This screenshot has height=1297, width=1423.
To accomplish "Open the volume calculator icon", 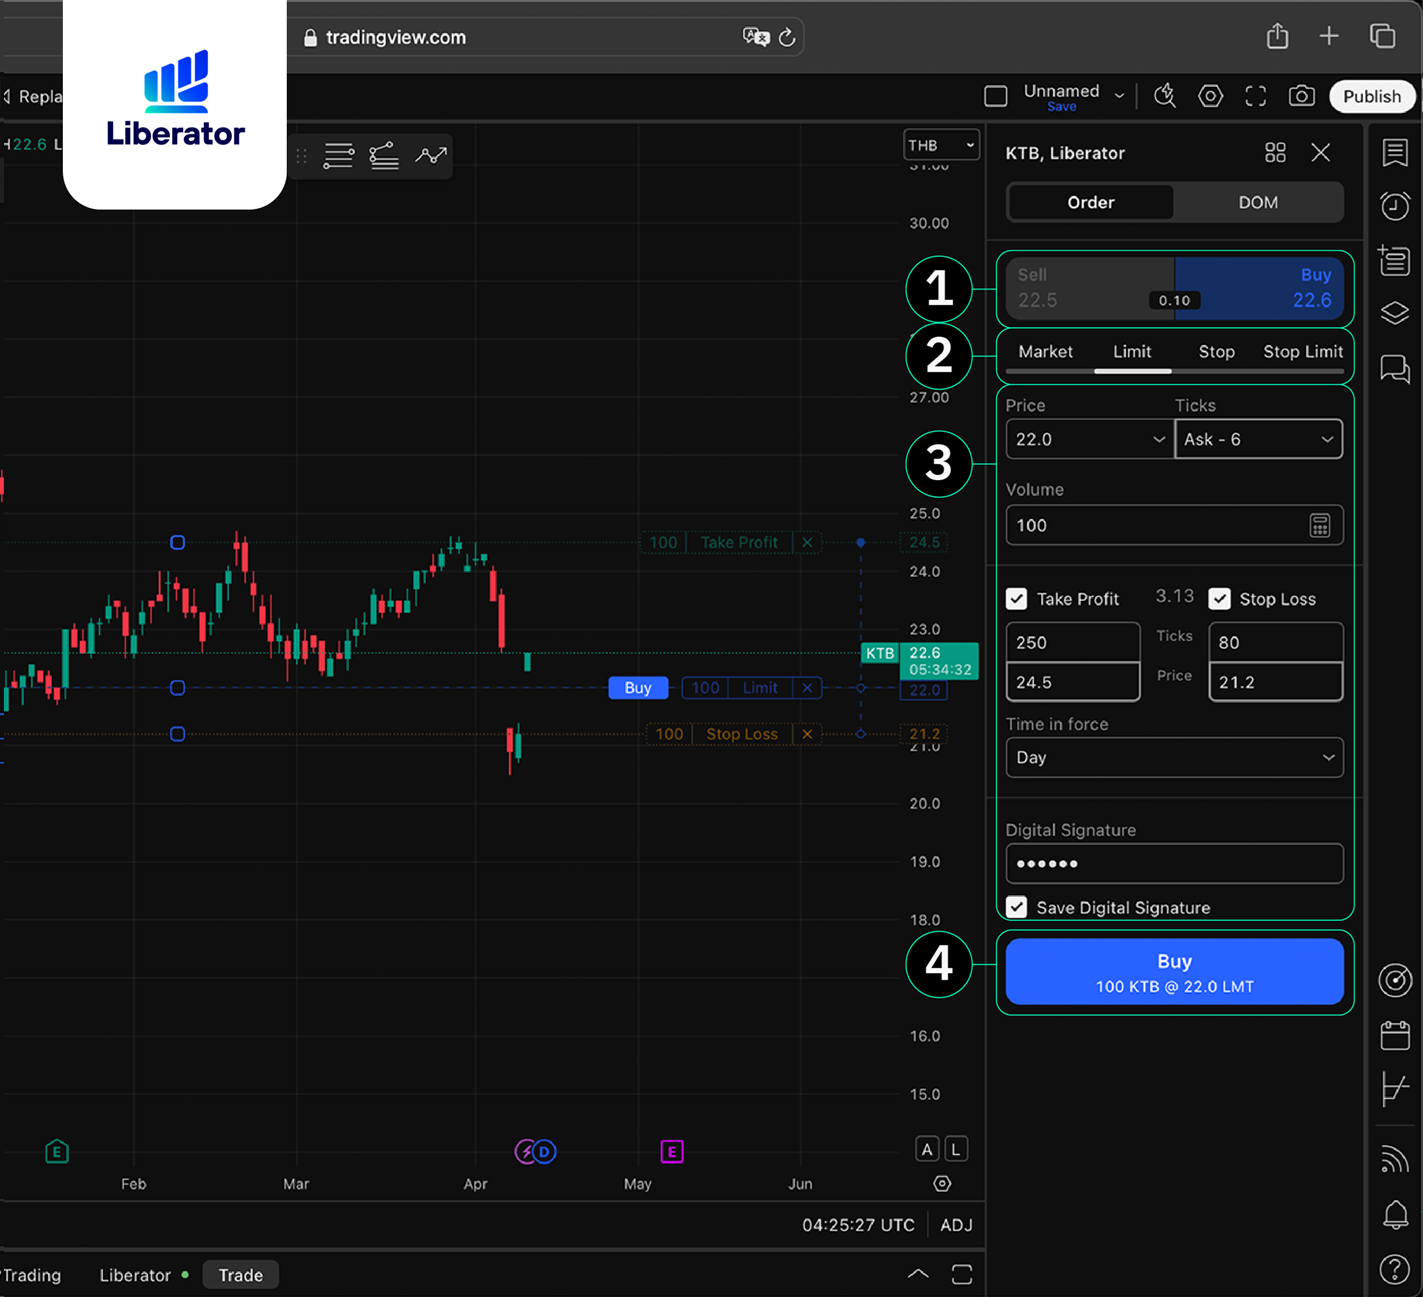I will point(1320,525).
